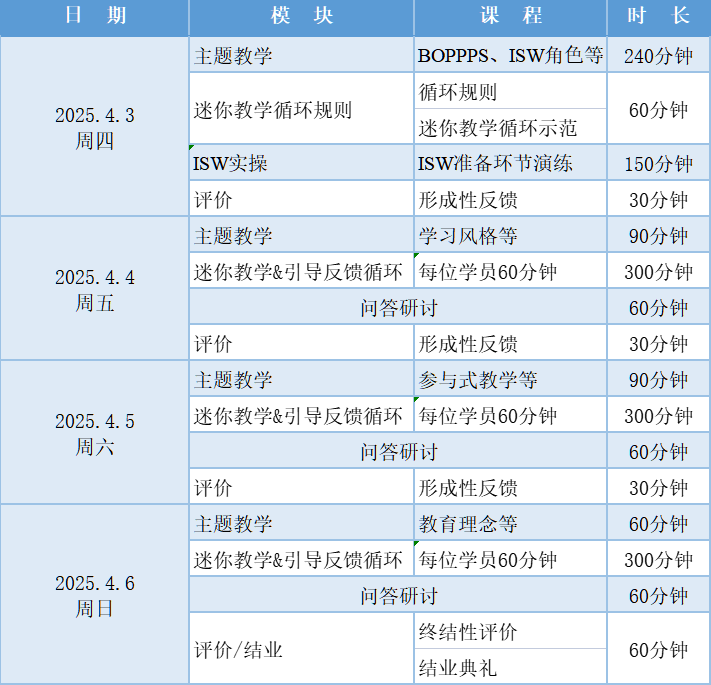Image resolution: width=711 pixels, height=685 pixels.
Task: Select the 迷你教学循环示范 course cell
Action: pyautogui.click(x=511, y=126)
